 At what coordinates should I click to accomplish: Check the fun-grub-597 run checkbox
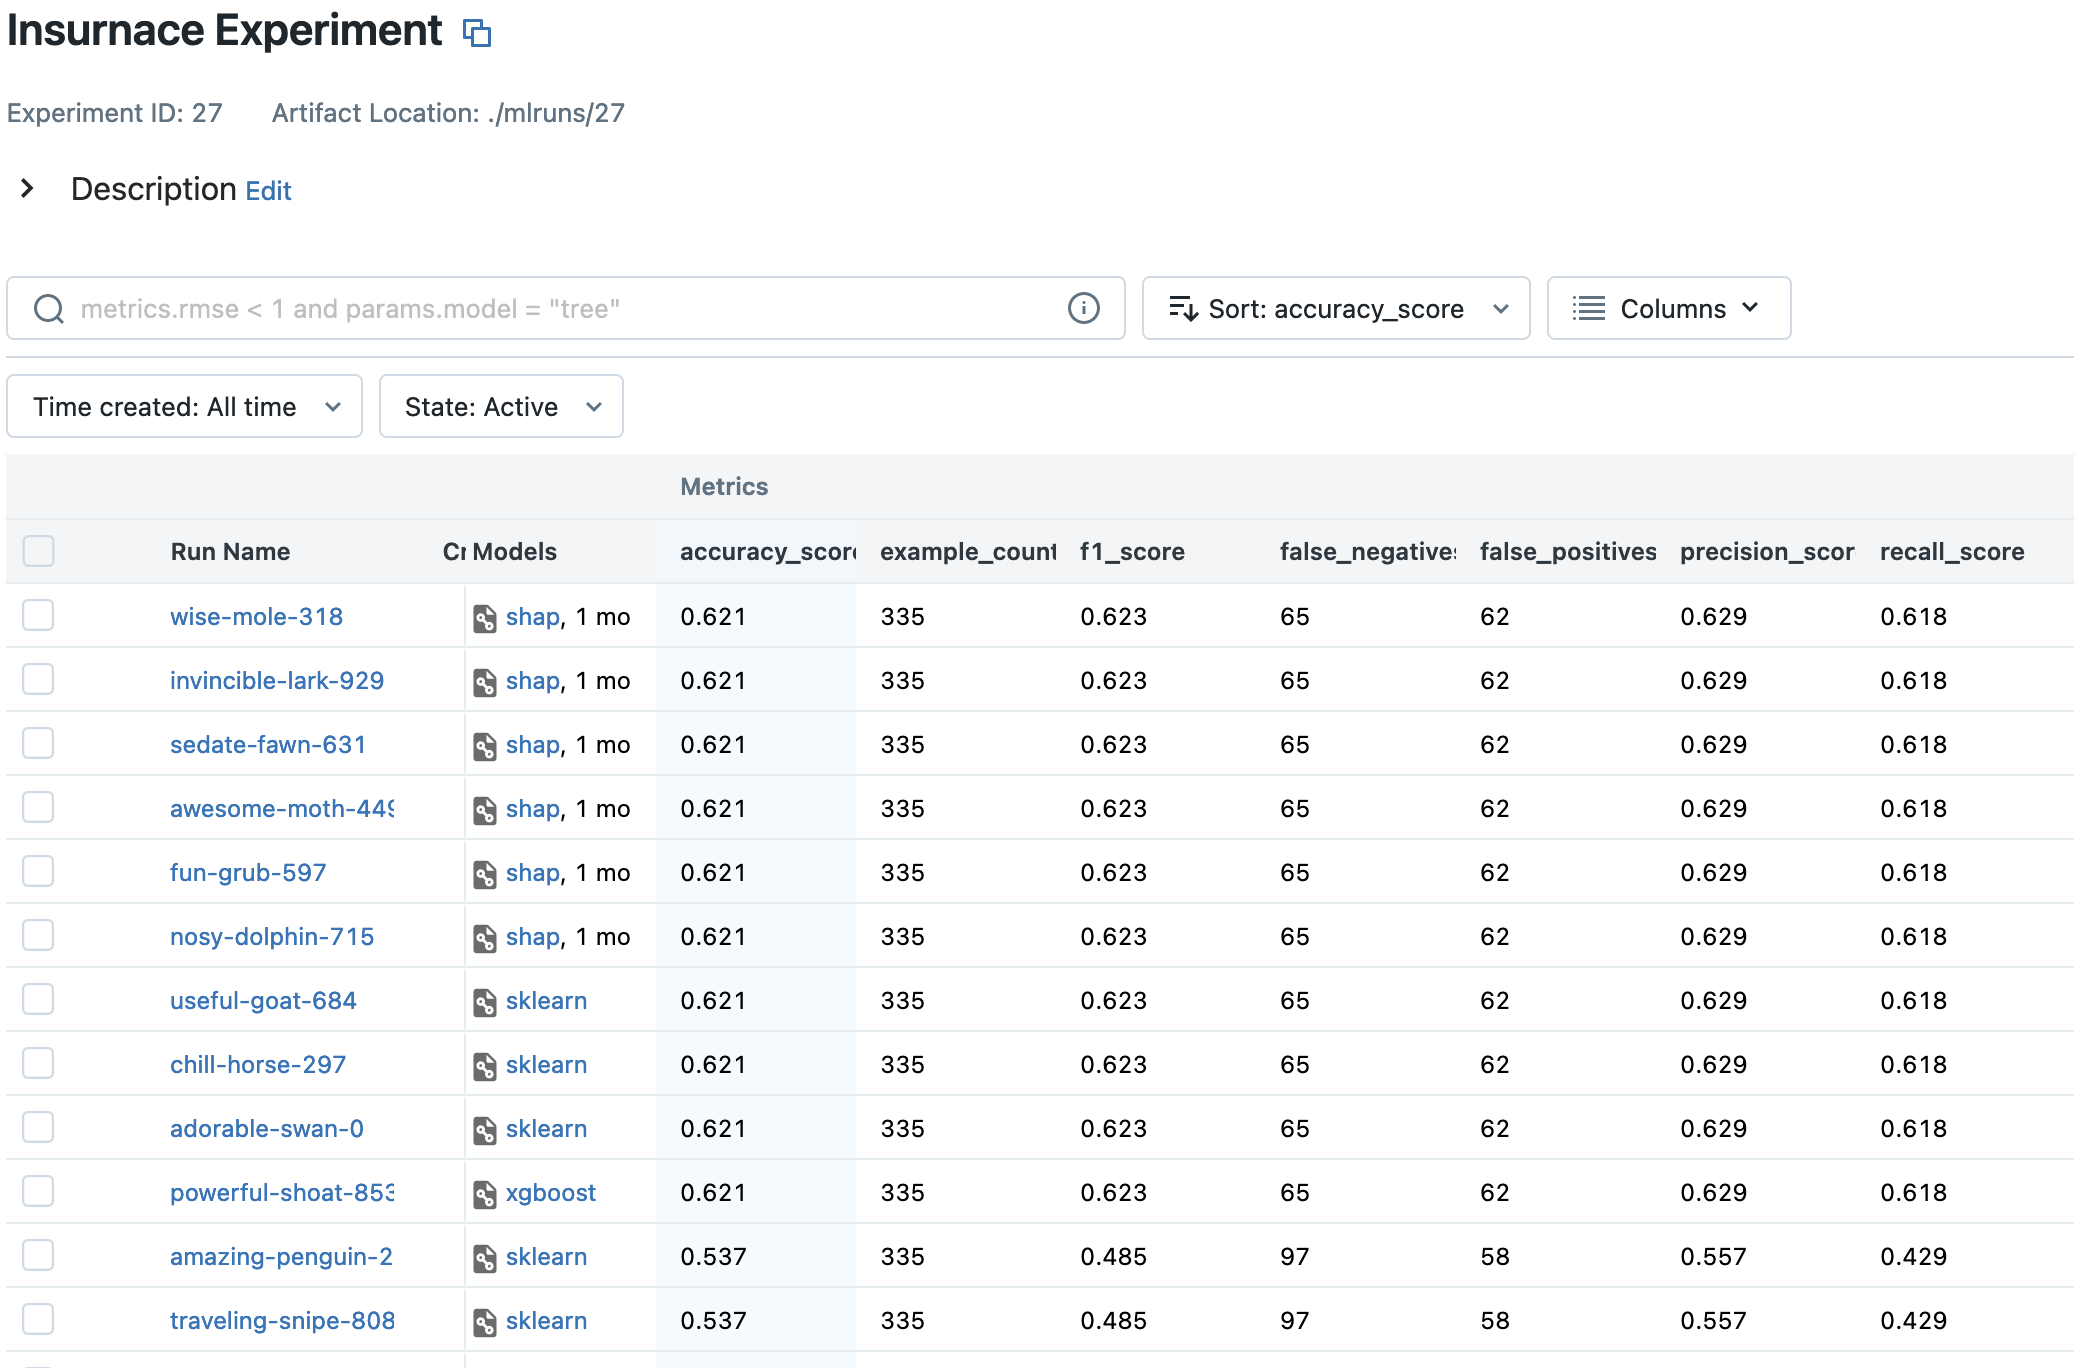tap(39, 871)
